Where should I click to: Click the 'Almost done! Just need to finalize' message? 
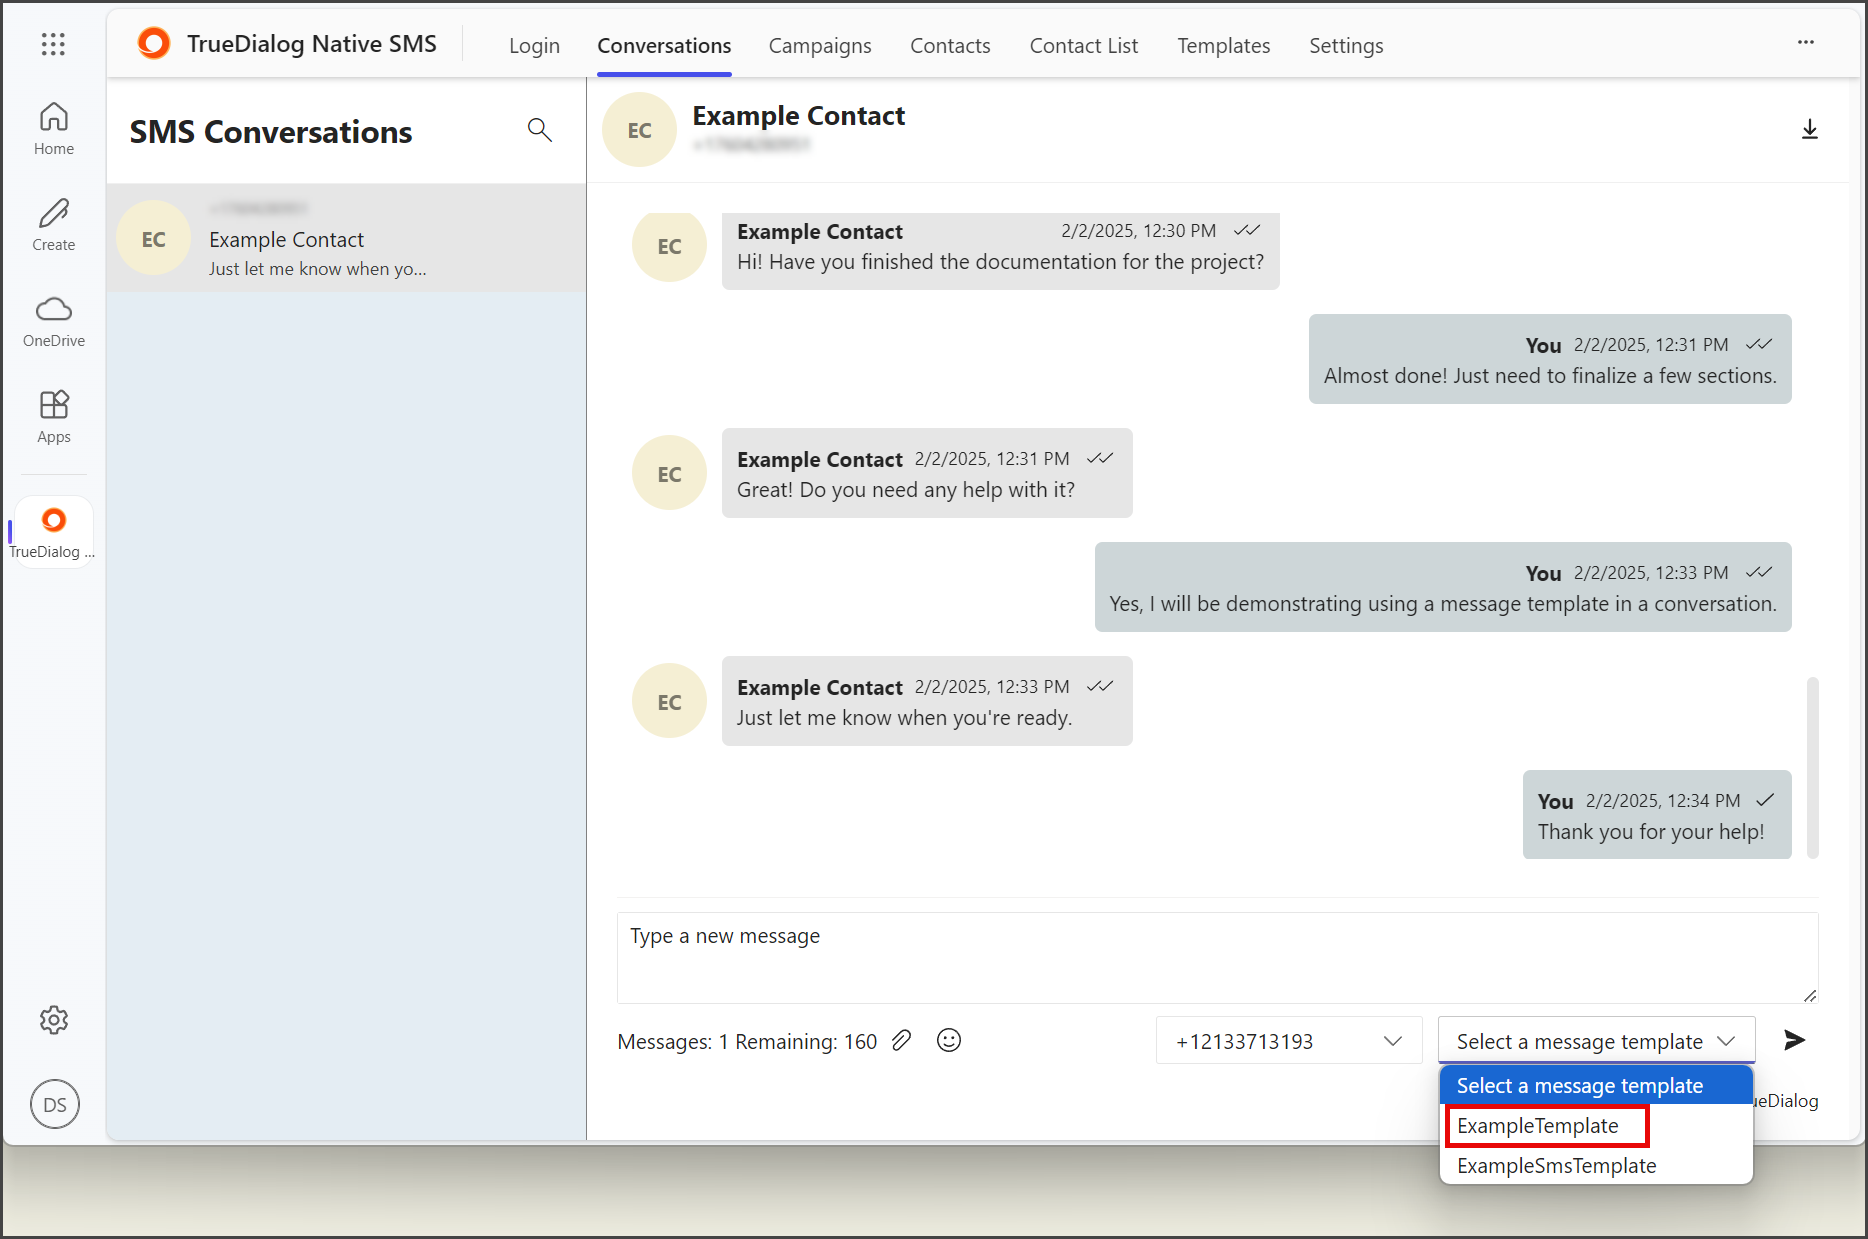click(1550, 359)
